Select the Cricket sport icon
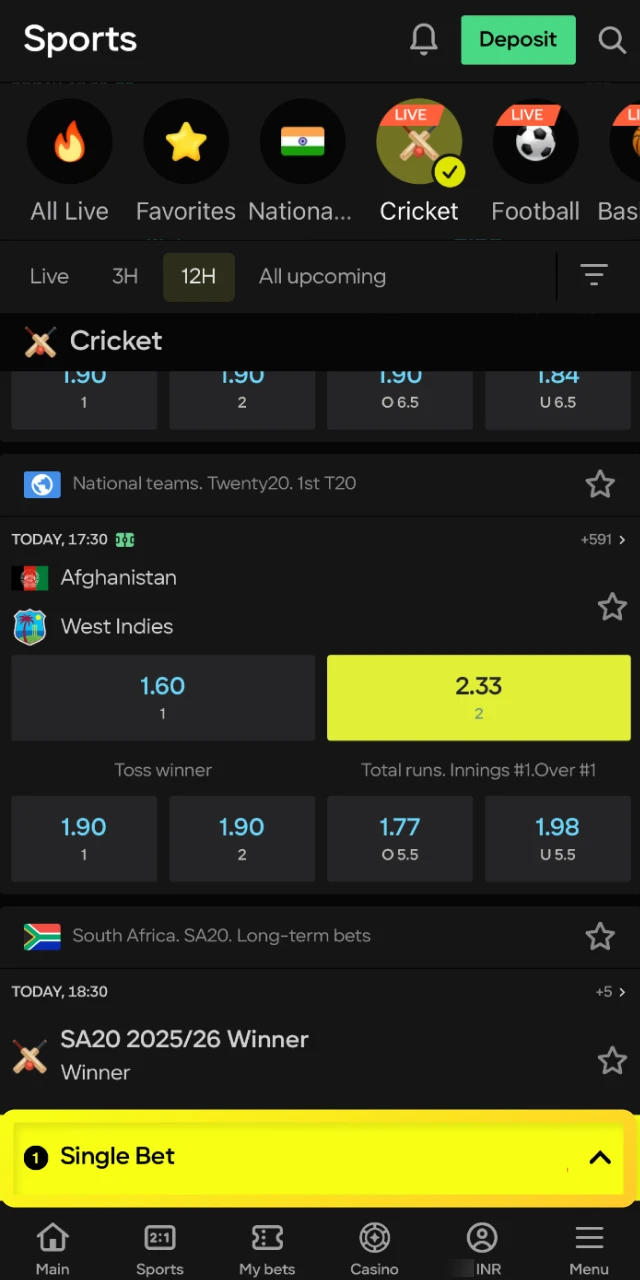Image resolution: width=640 pixels, height=1280 pixels. 419,142
